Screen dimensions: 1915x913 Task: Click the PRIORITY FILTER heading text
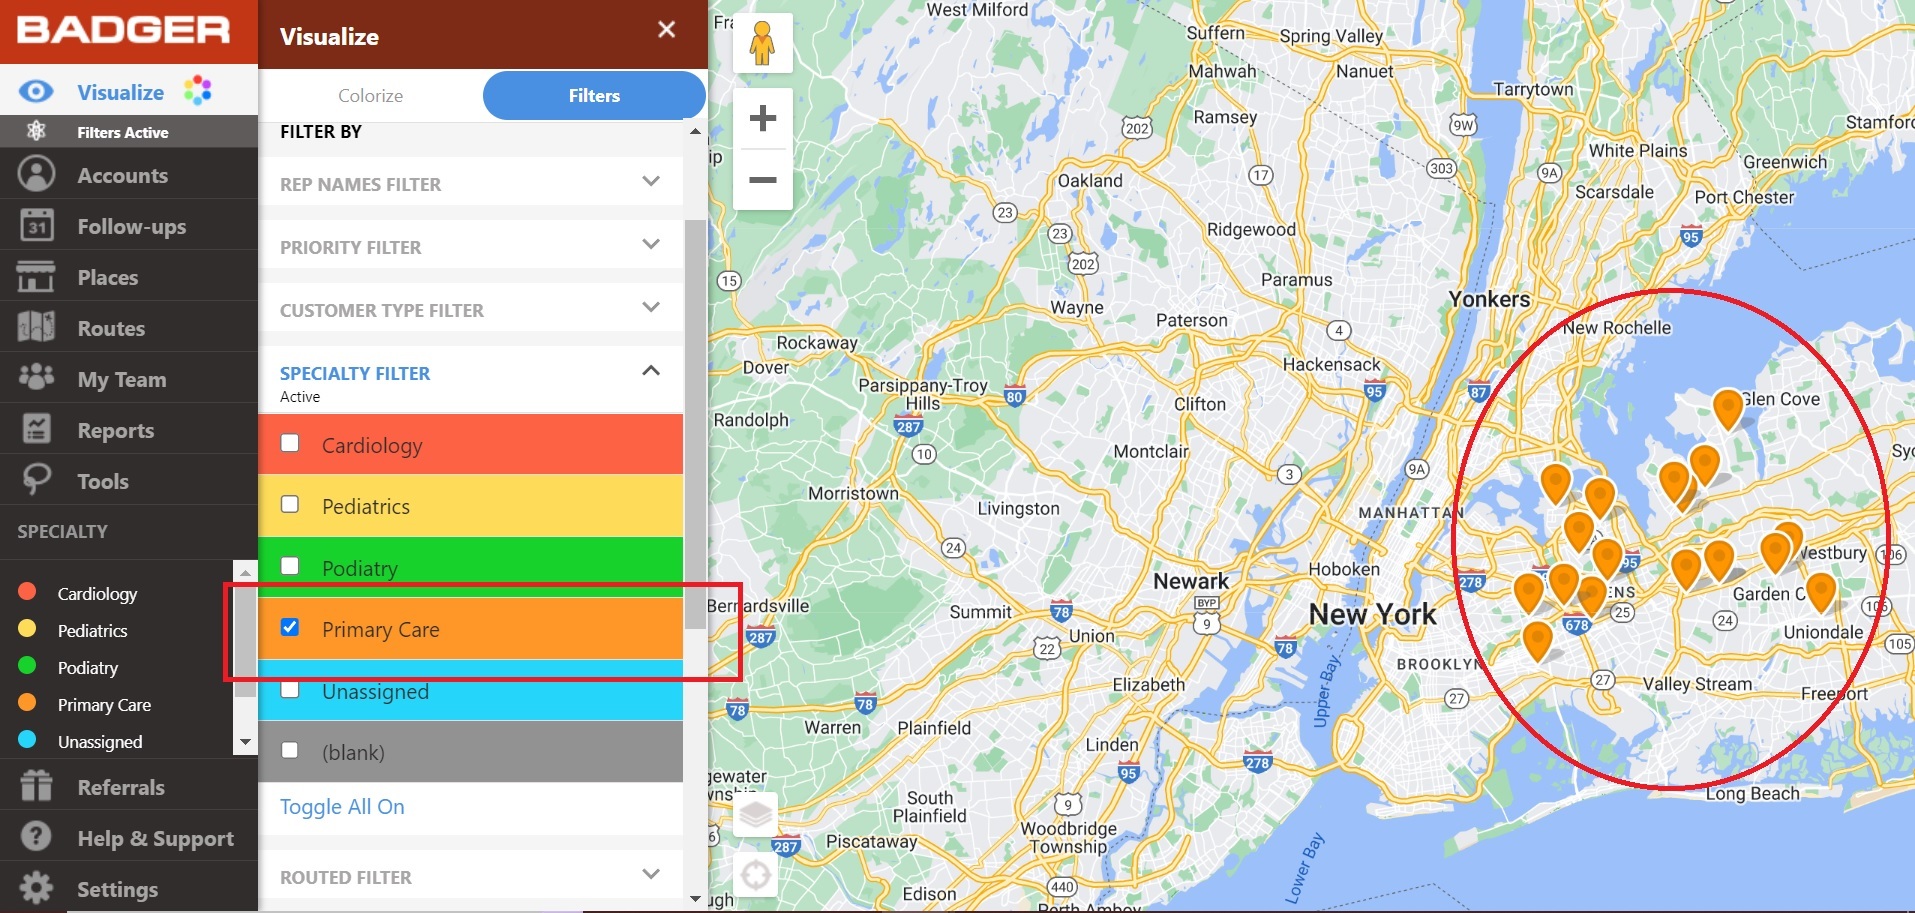point(350,247)
